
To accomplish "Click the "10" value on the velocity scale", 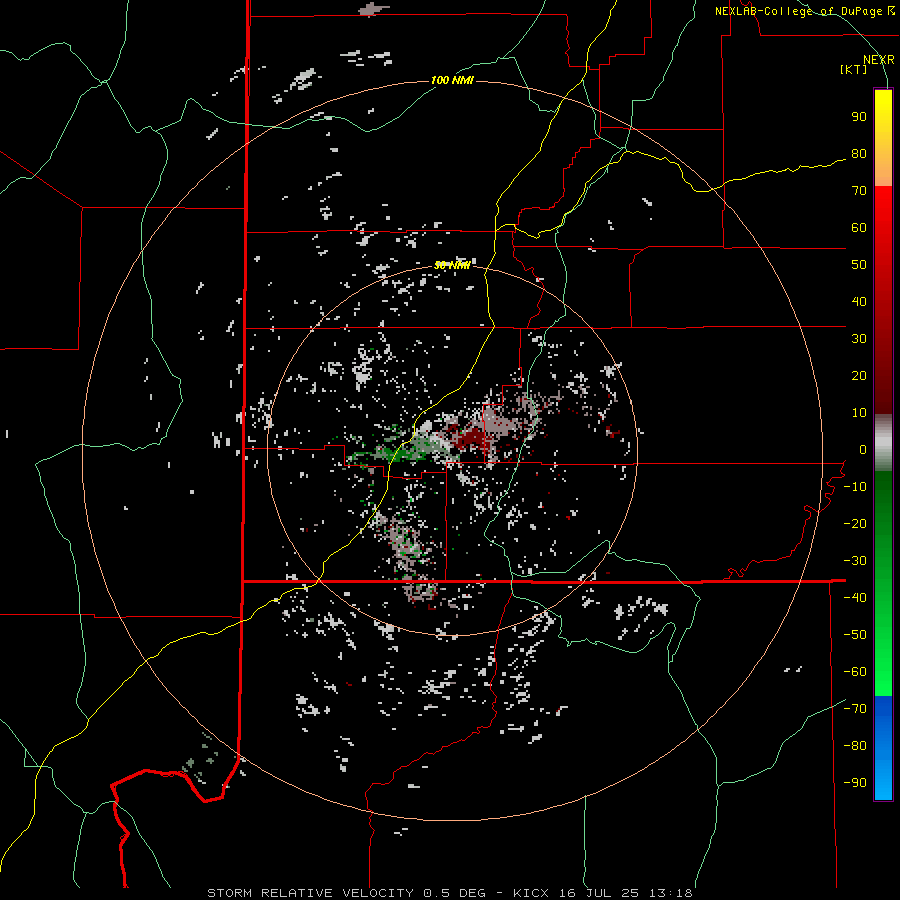I will click(x=859, y=413).
